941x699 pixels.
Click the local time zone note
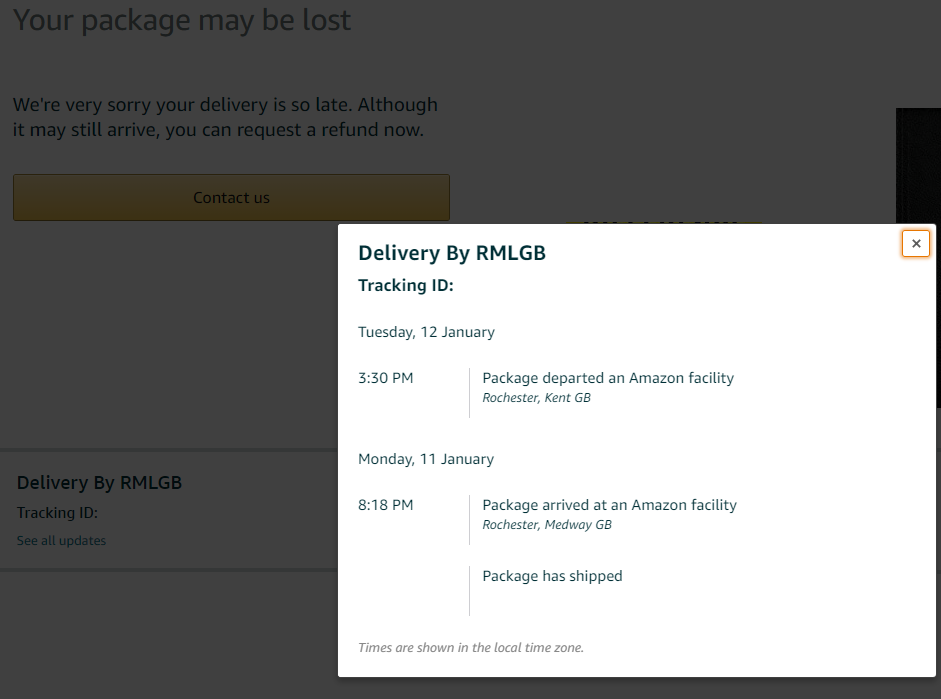tap(471, 647)
